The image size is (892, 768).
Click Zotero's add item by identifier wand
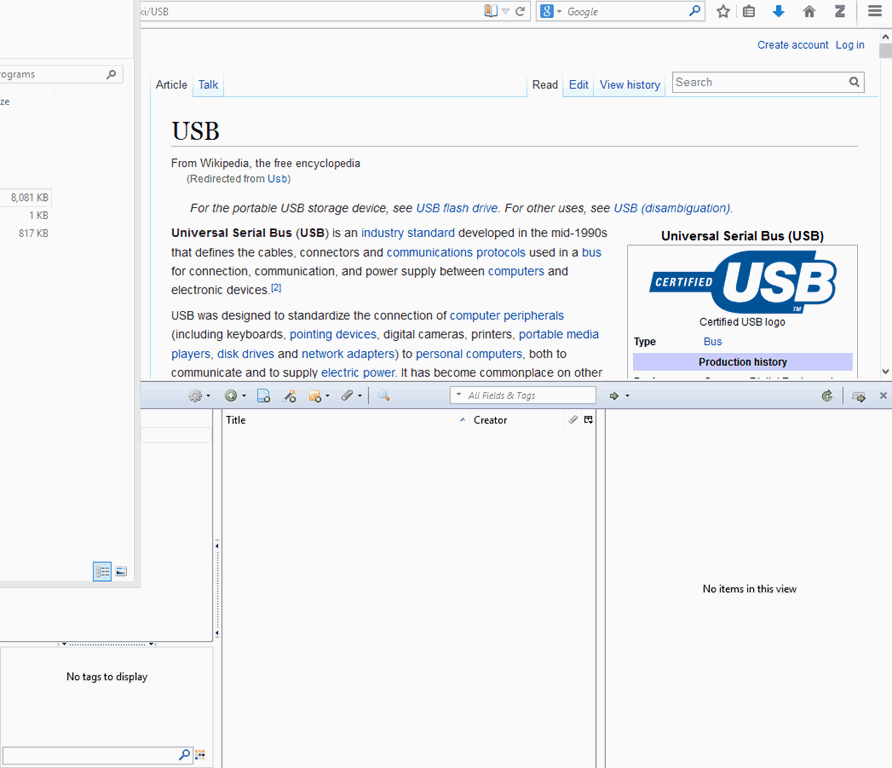pos(289,396)
